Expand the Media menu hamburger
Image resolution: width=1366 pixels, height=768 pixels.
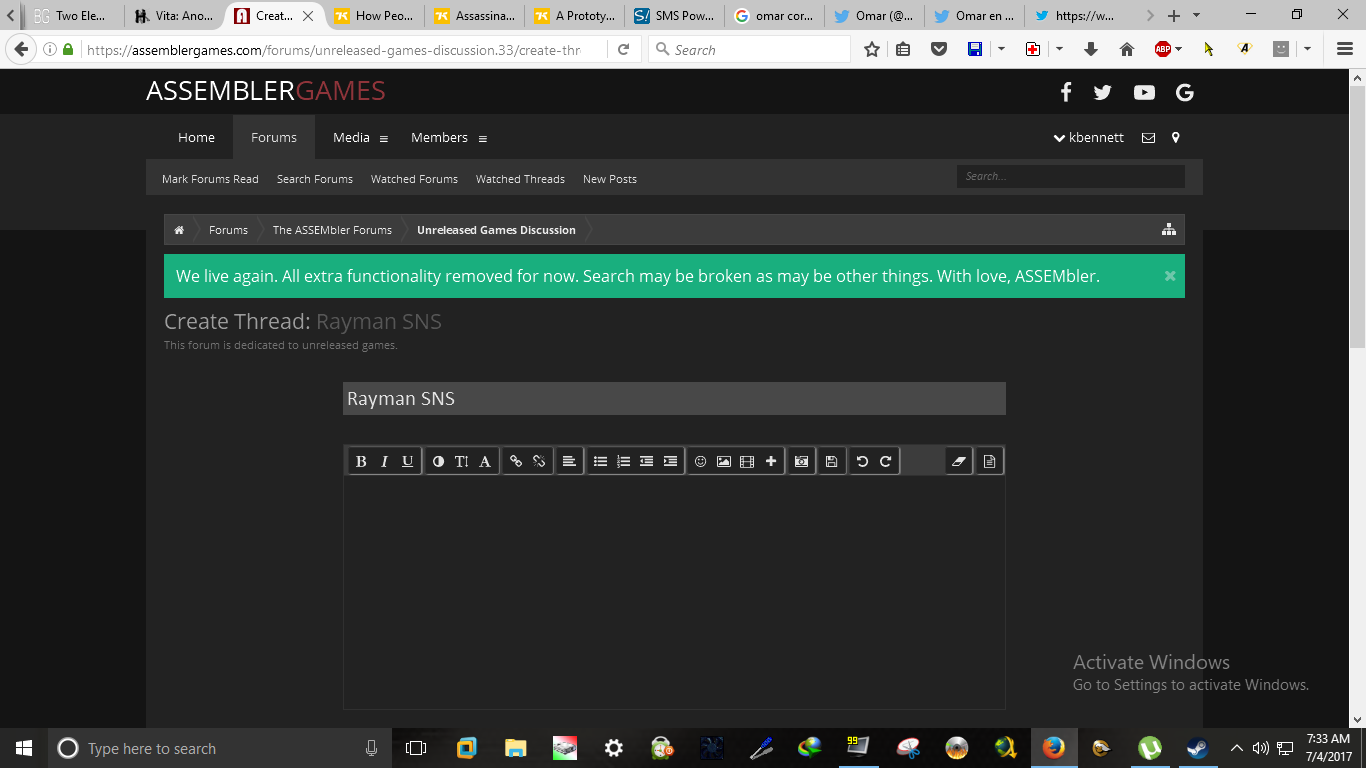coord(384,139)
